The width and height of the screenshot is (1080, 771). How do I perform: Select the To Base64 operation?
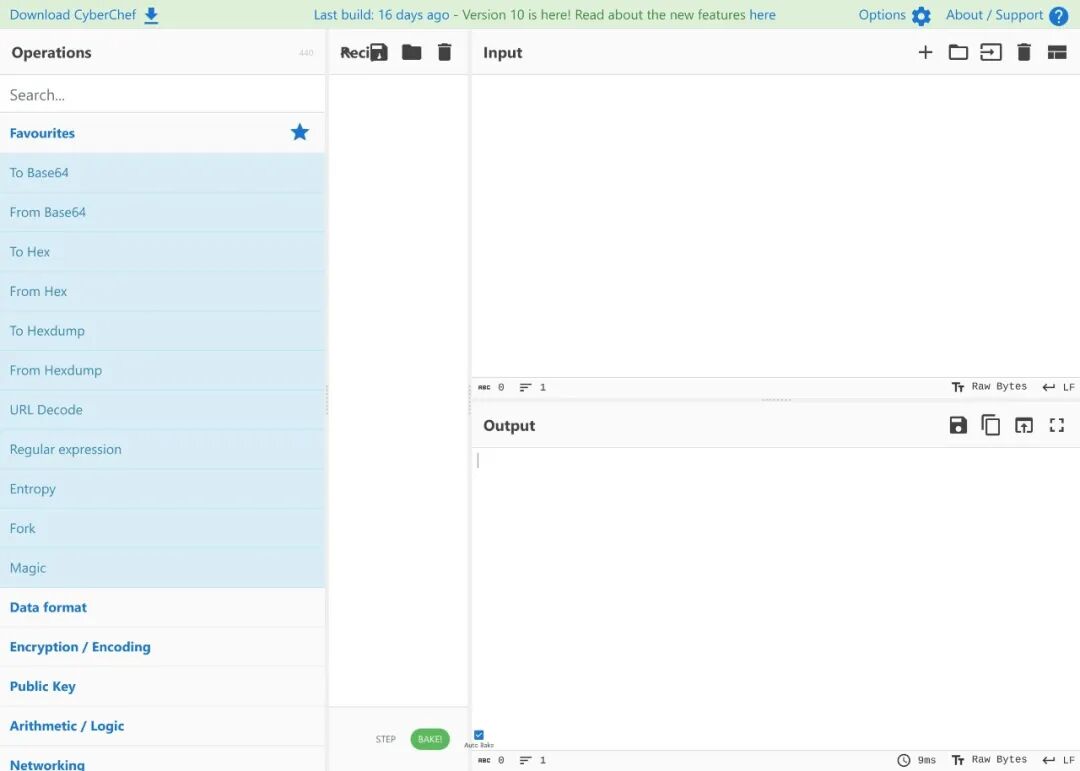(163, 173)
